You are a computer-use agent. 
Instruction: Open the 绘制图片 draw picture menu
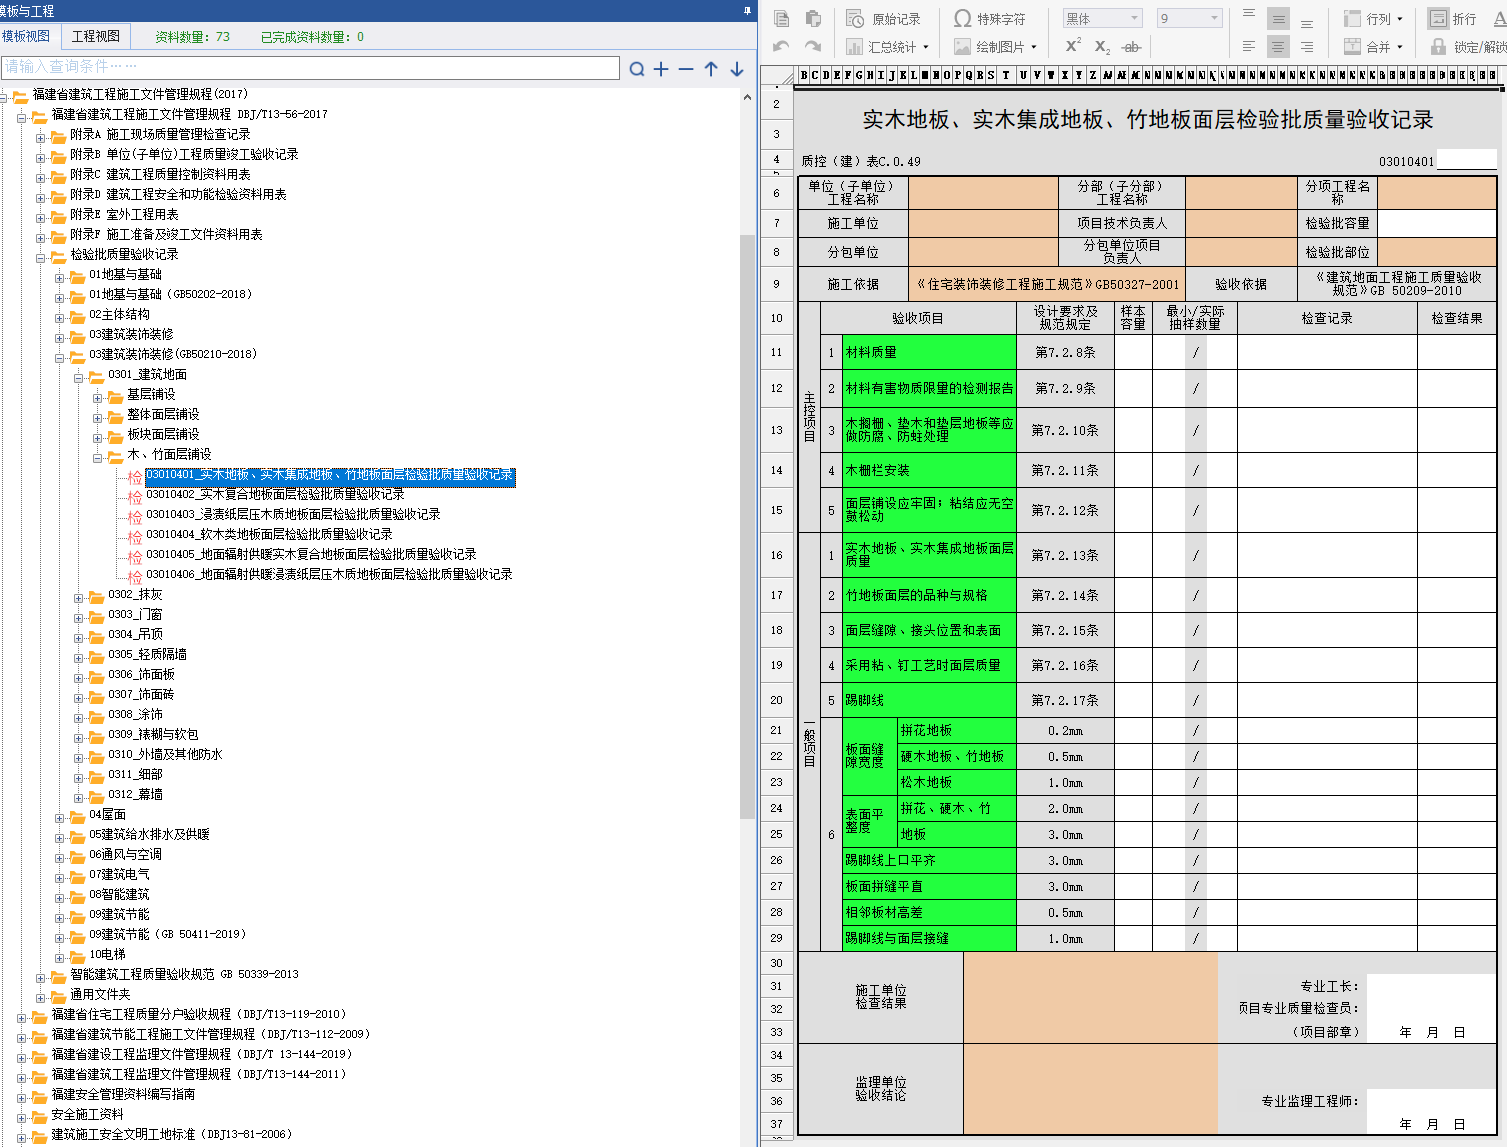tap(995, 46)
